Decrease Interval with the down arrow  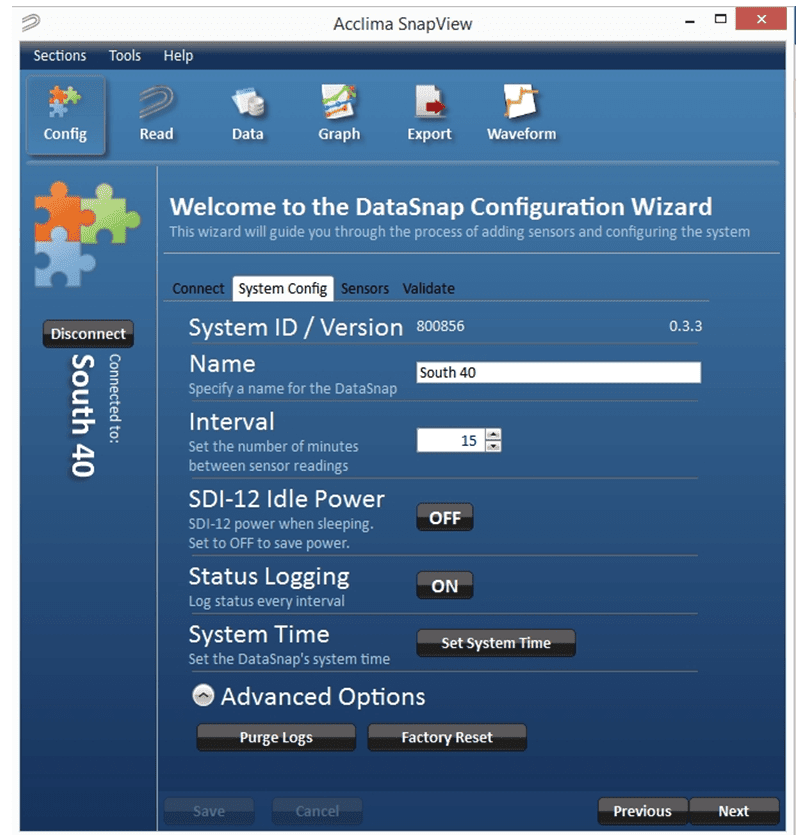[492, 446]
